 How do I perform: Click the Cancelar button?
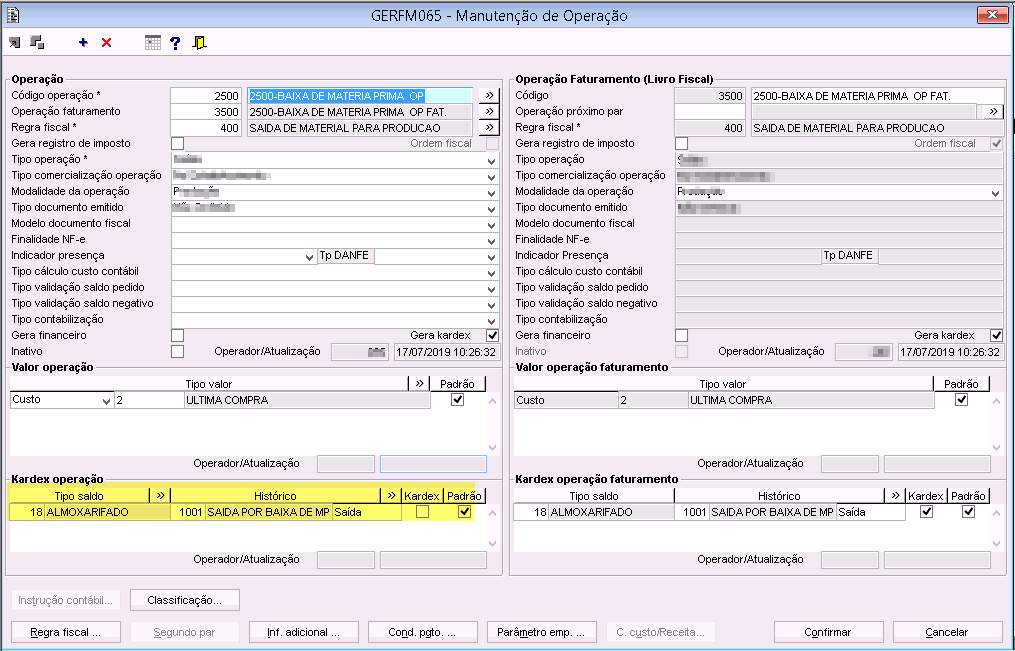[x=948, y=632]
